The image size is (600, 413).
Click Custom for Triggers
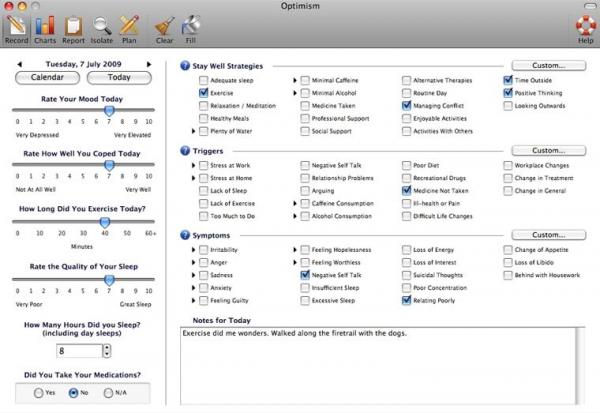[x=548, y=151]
